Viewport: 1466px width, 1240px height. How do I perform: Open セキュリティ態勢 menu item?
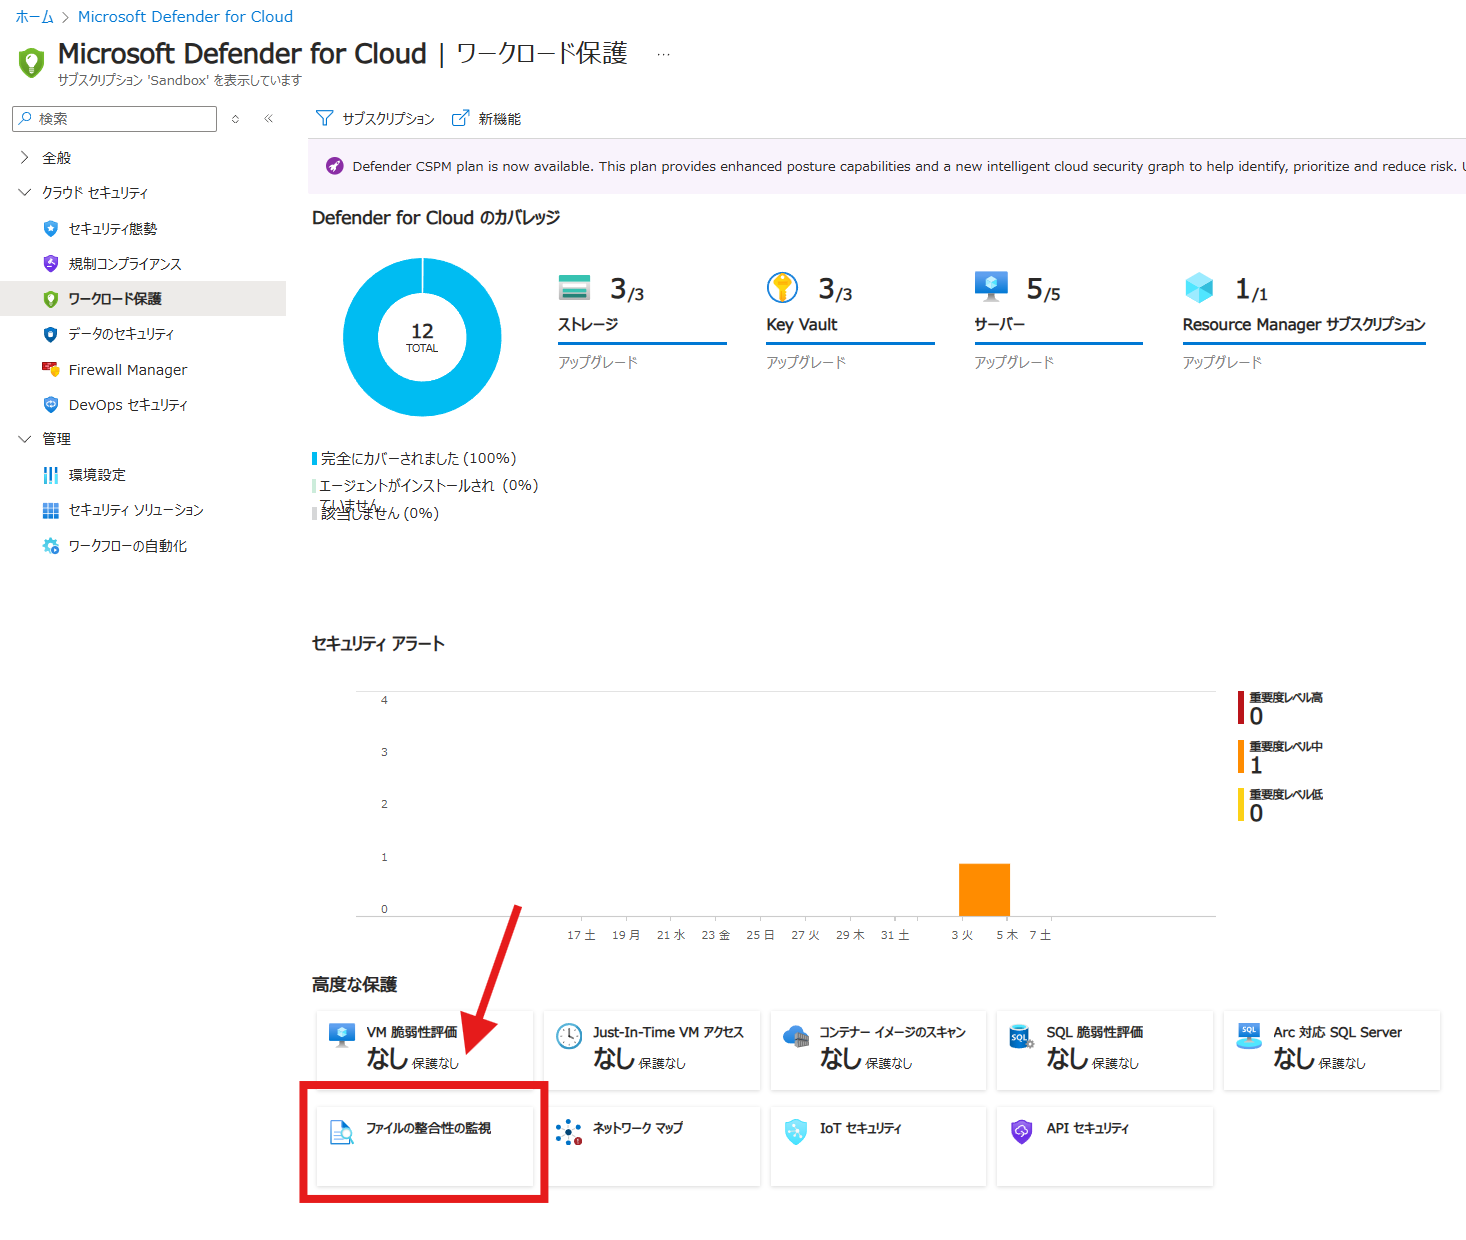143,229
